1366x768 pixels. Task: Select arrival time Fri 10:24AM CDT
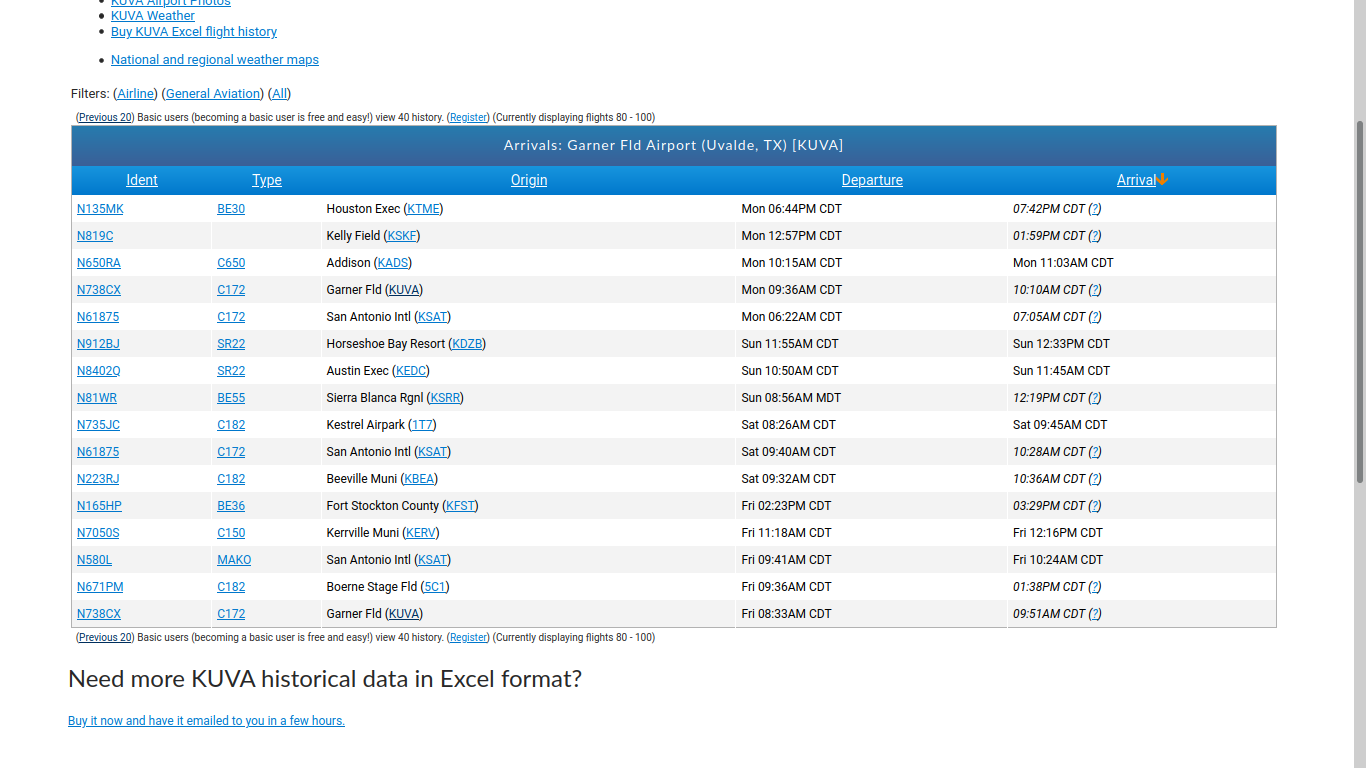[1058, 560]
